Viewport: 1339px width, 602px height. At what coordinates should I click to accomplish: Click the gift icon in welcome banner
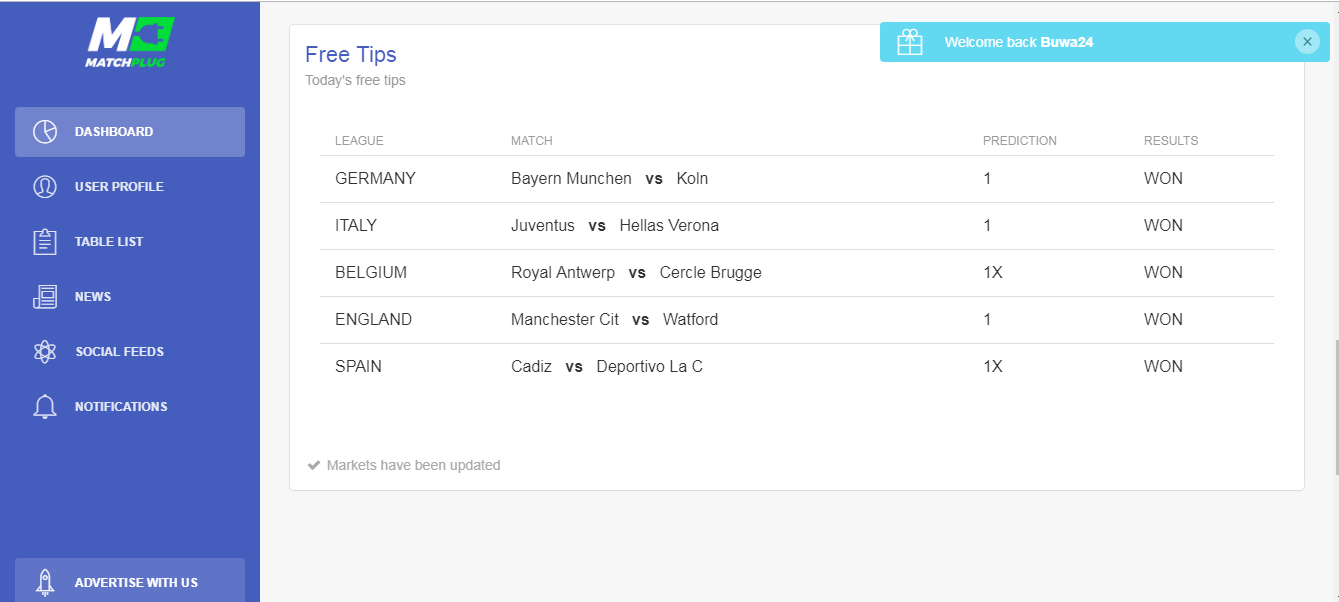point(909,42)
